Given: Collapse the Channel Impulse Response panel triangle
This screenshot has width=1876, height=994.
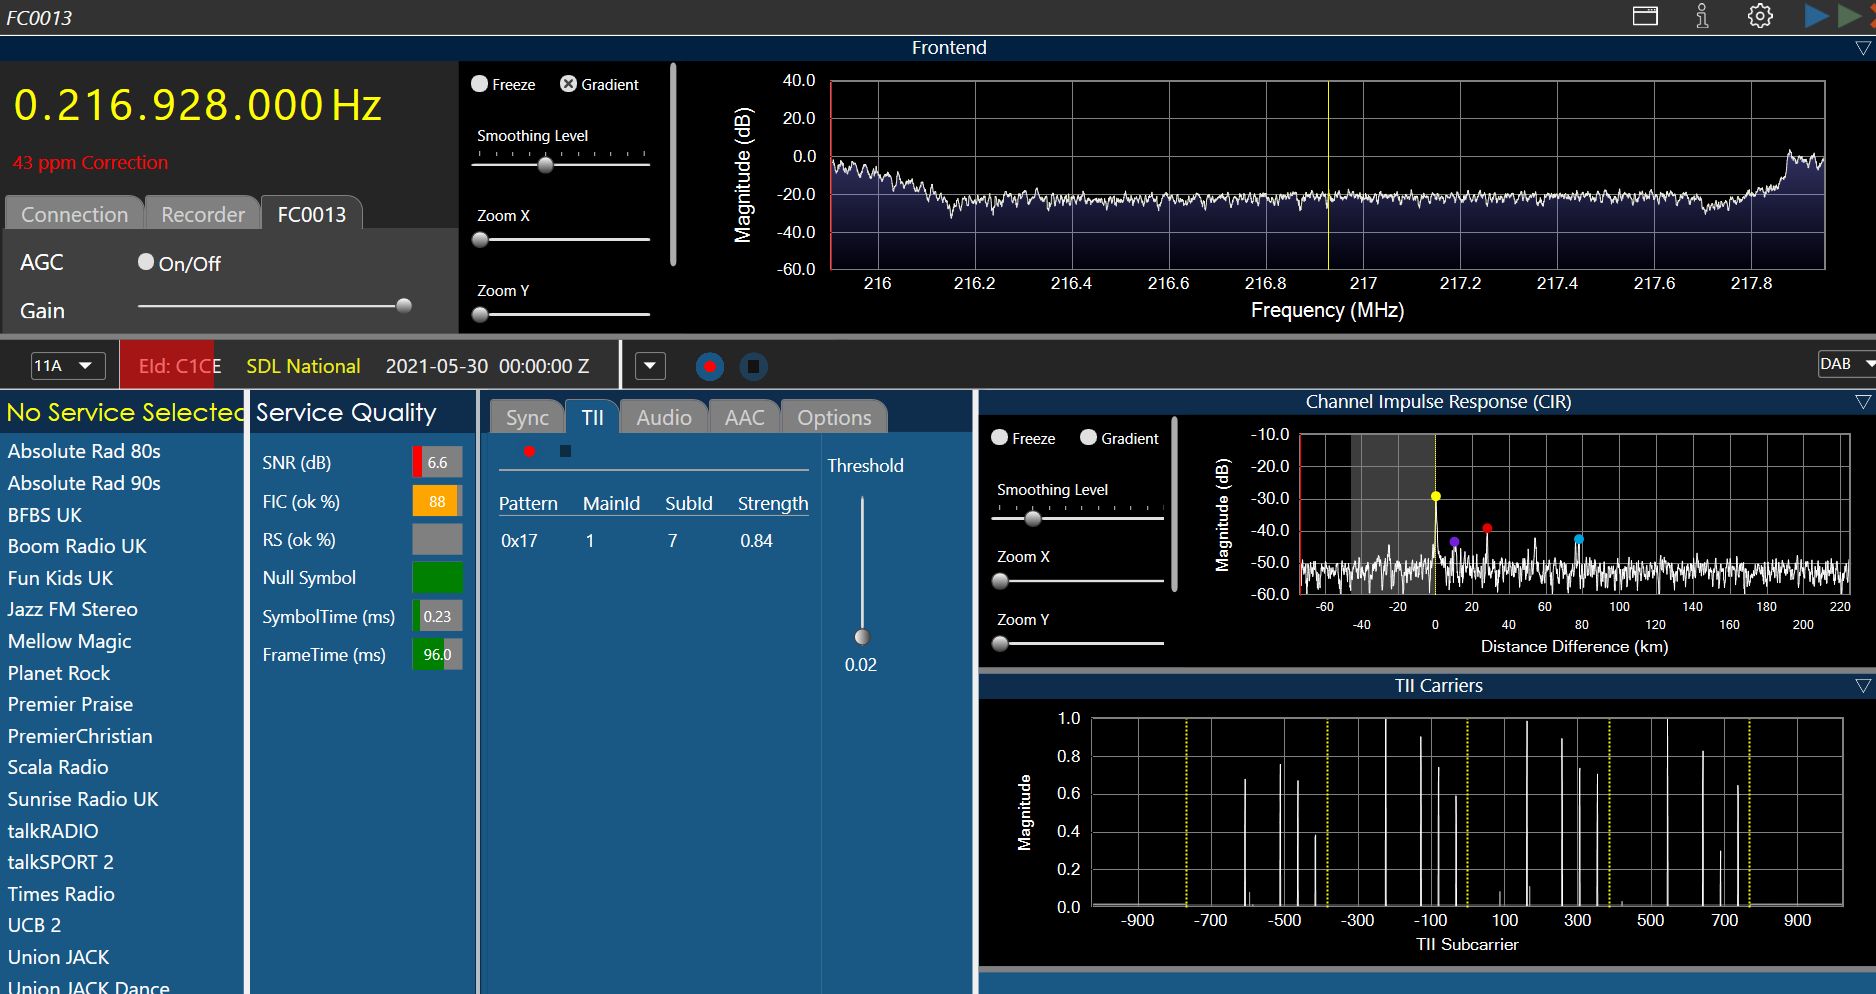Looking at the screenshot, I should (x=1862, y=402).
